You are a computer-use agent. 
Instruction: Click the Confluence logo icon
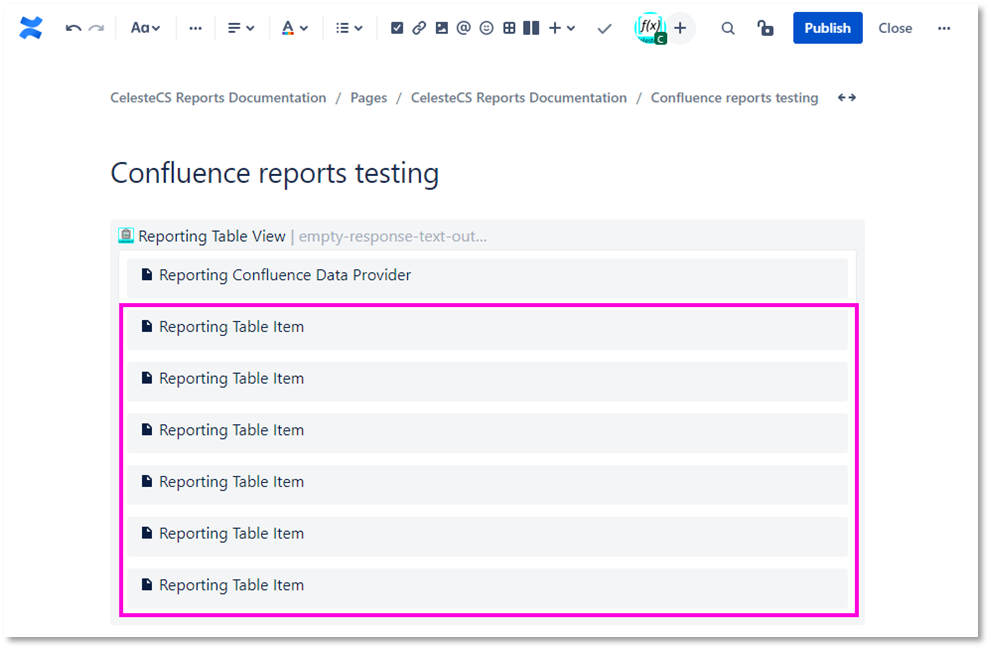pyautogui.click(x=30, y=28)
